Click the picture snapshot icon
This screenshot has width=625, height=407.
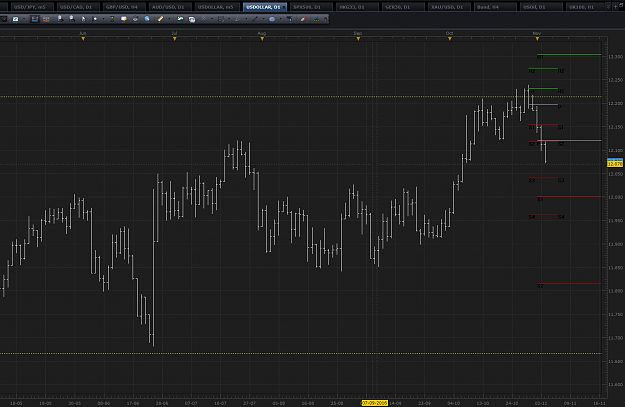(180, 19)
